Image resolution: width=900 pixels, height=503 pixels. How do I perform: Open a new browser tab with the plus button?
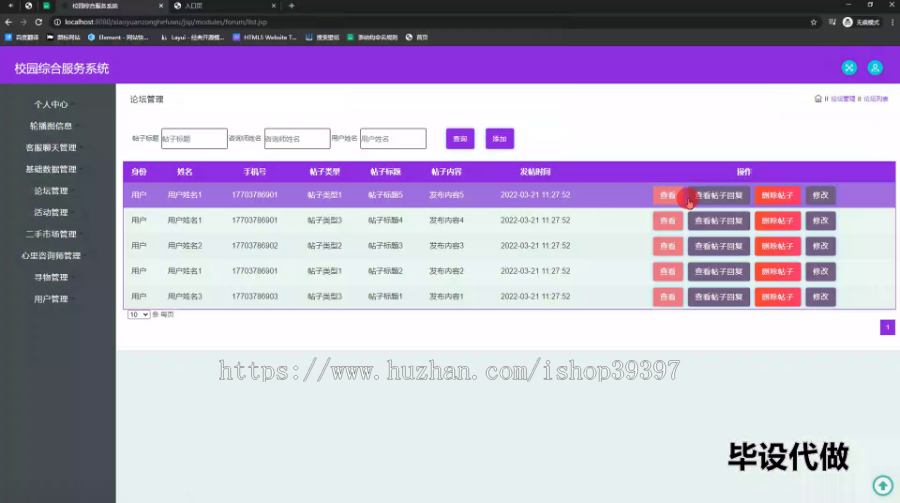(292, 6)
